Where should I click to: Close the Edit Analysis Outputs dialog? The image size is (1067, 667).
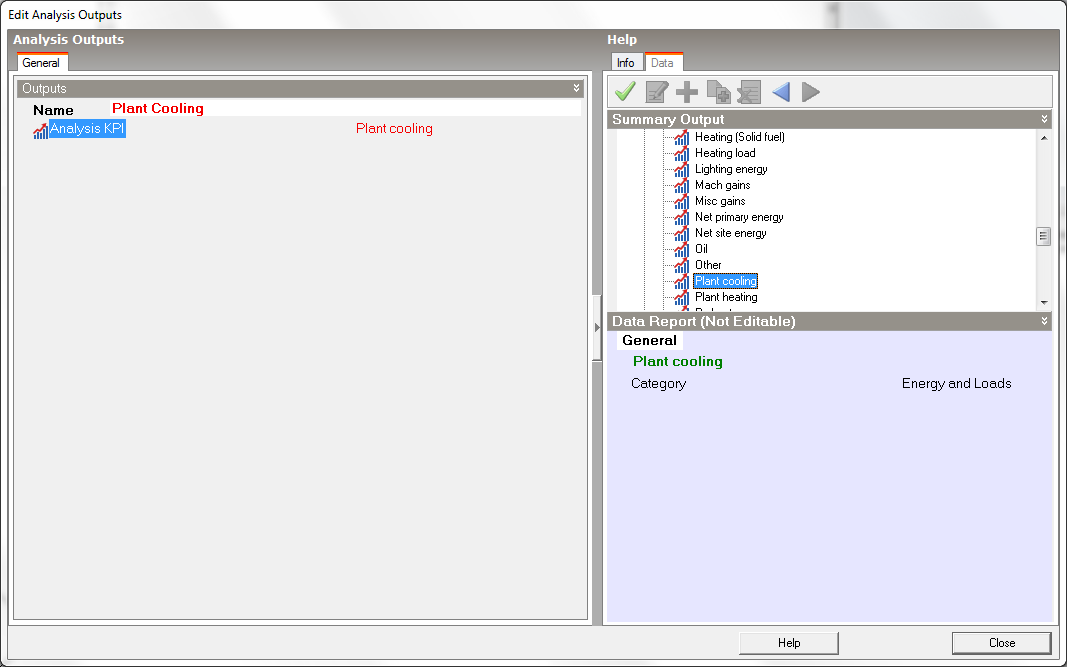point(1001,643)
